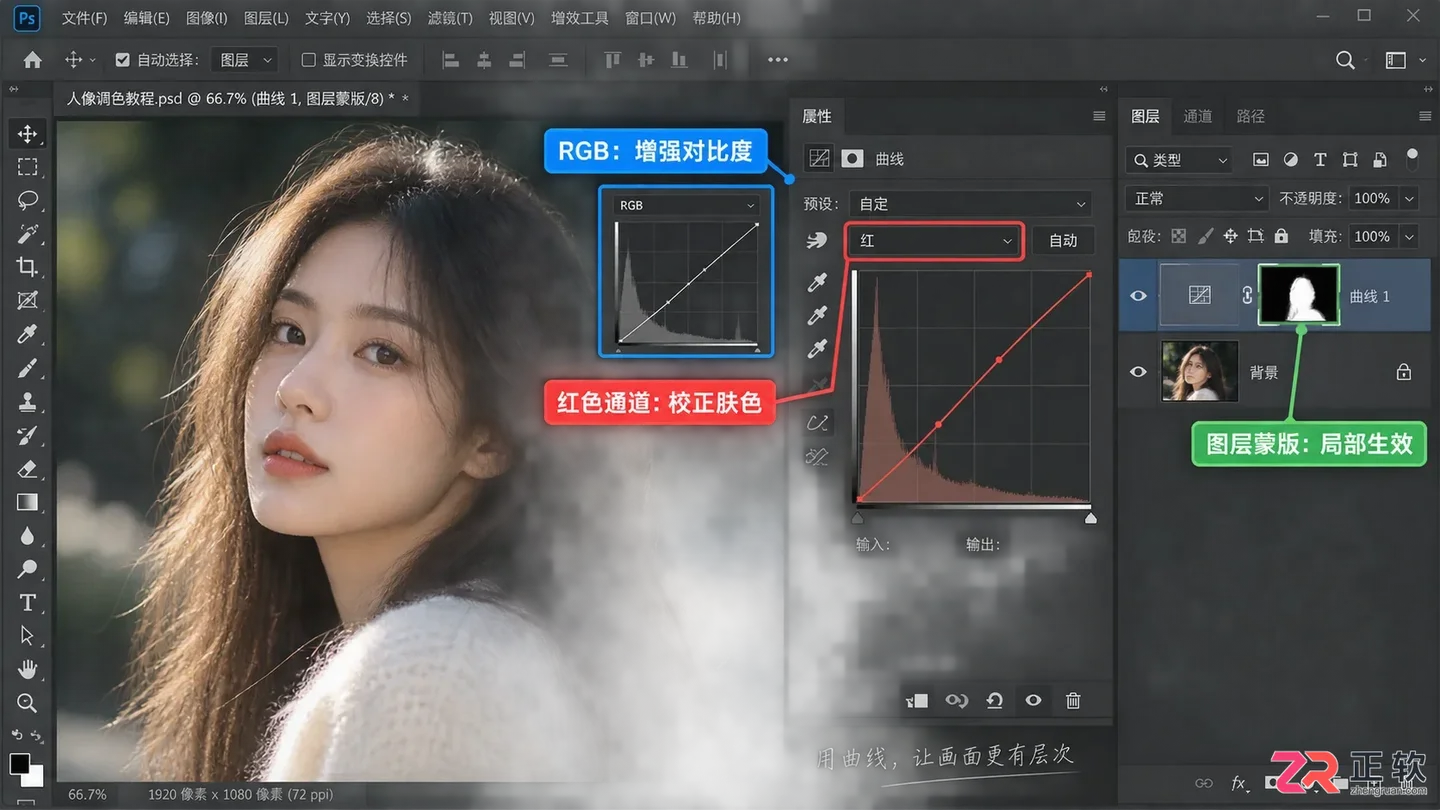
Task: Click the foreground color swatch
Action: tap(19, 764)
